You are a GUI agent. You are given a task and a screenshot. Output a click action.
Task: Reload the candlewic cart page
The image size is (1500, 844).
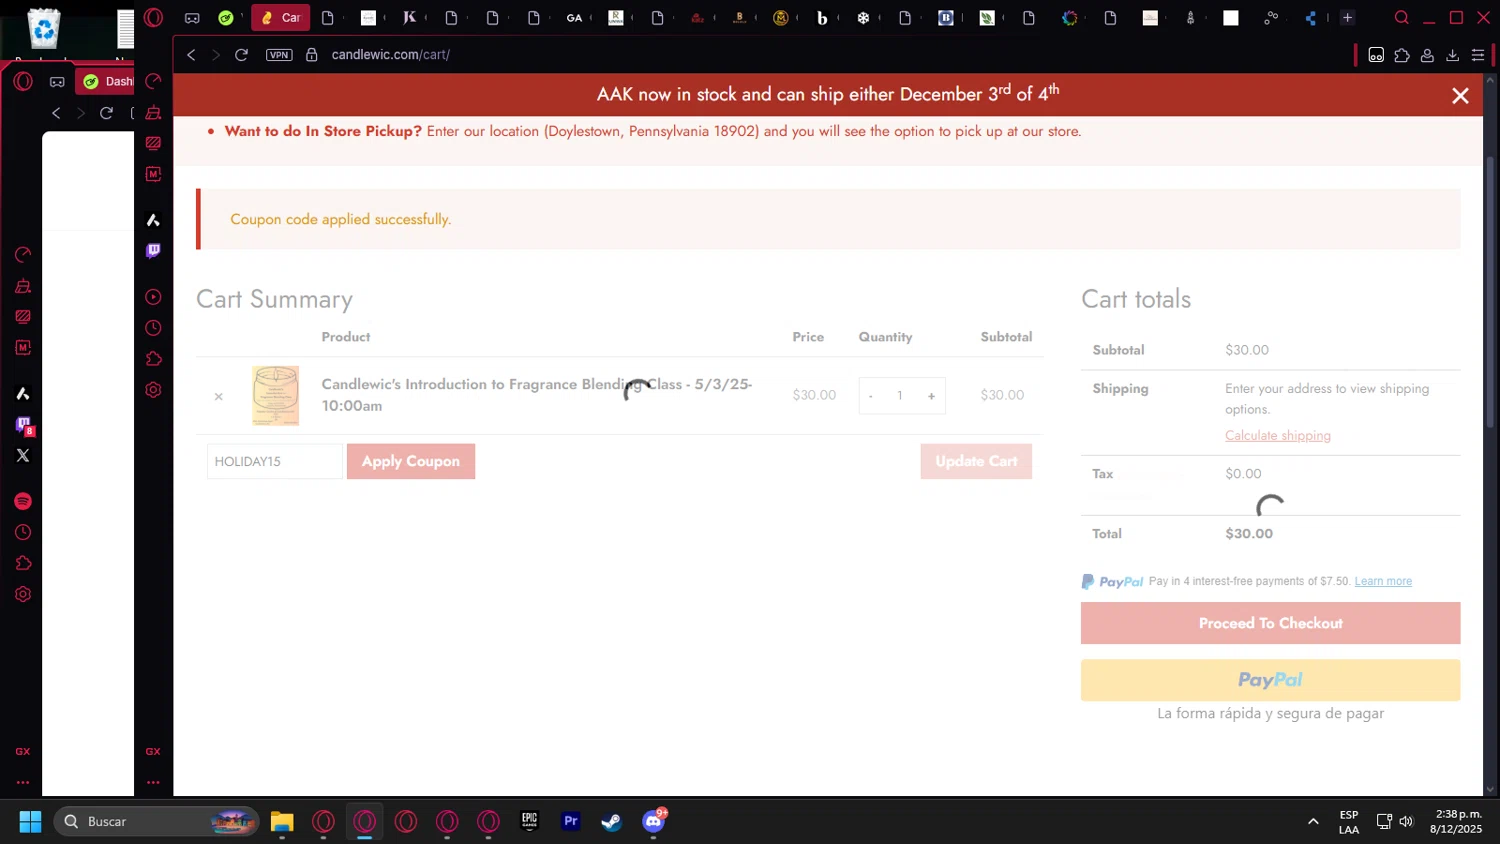241,55
